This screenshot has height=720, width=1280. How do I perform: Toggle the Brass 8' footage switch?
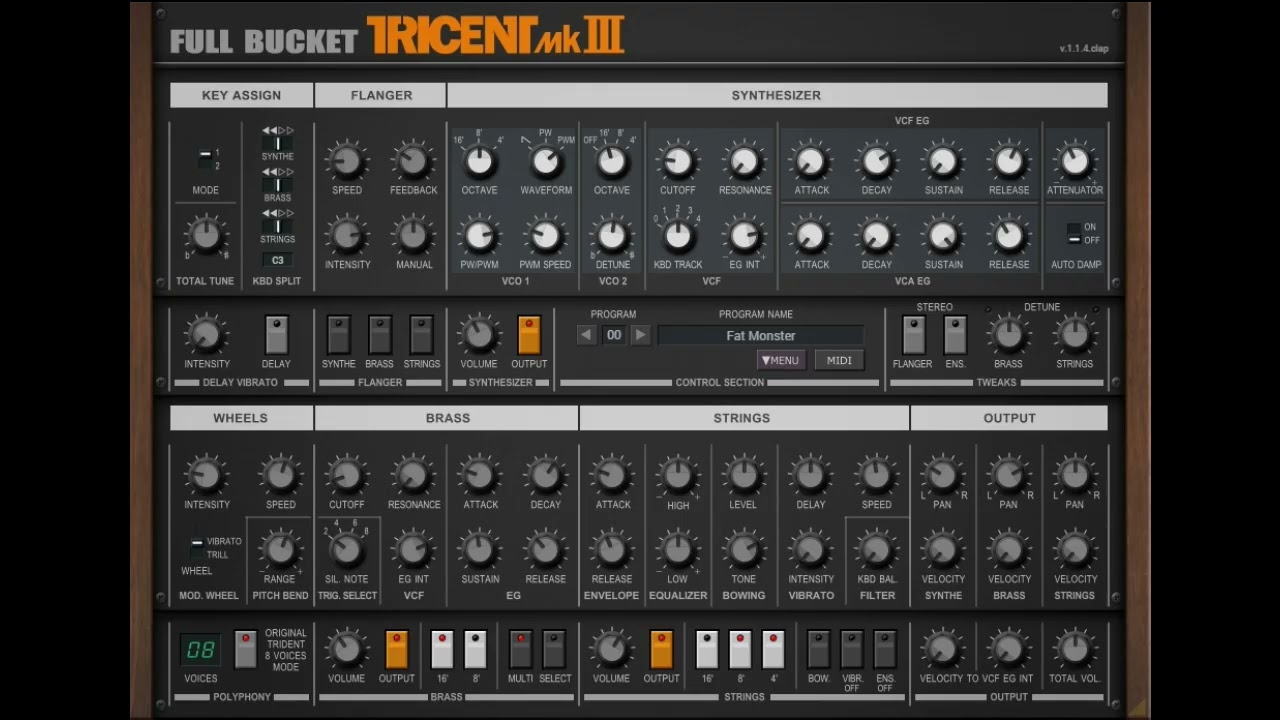(475, 649)
